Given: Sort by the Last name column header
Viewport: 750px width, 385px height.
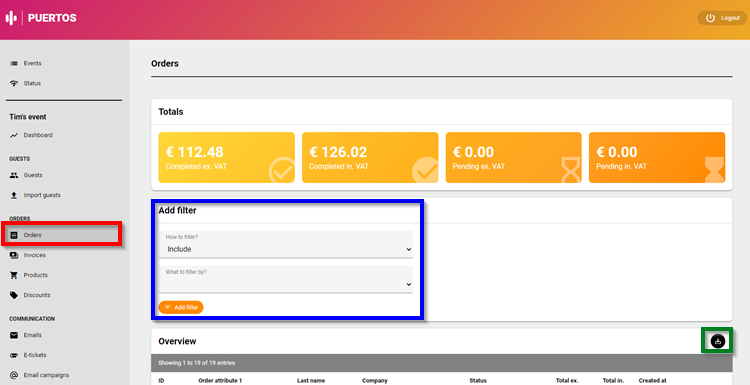Looking at the screenshot, I should click(311, 381).
